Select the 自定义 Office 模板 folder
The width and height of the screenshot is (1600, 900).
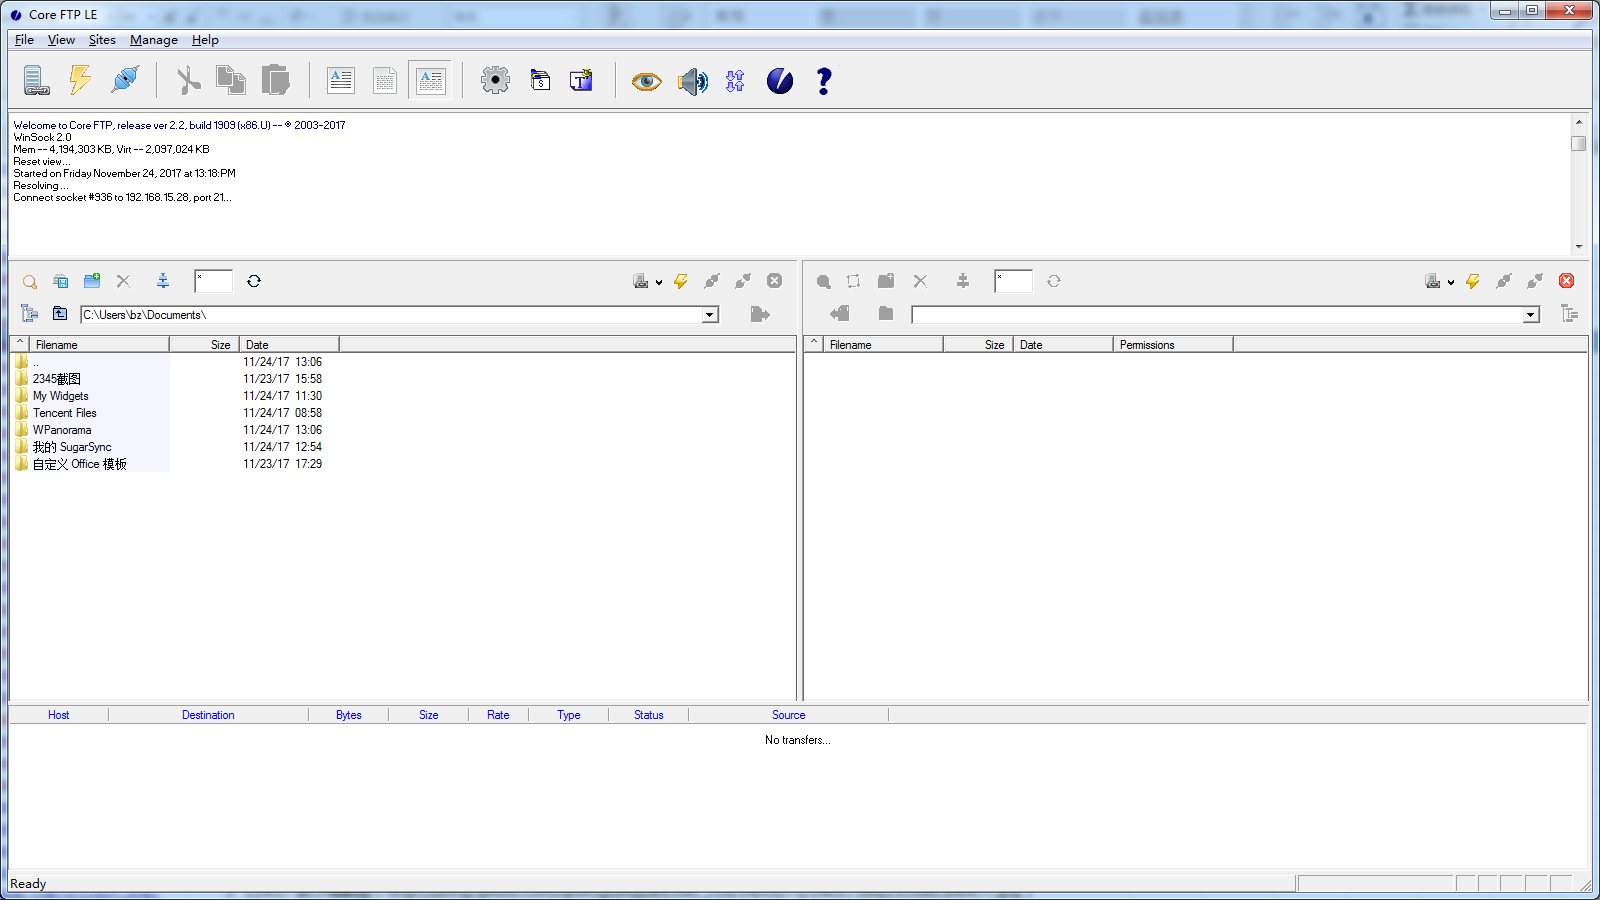pos(79,464)
